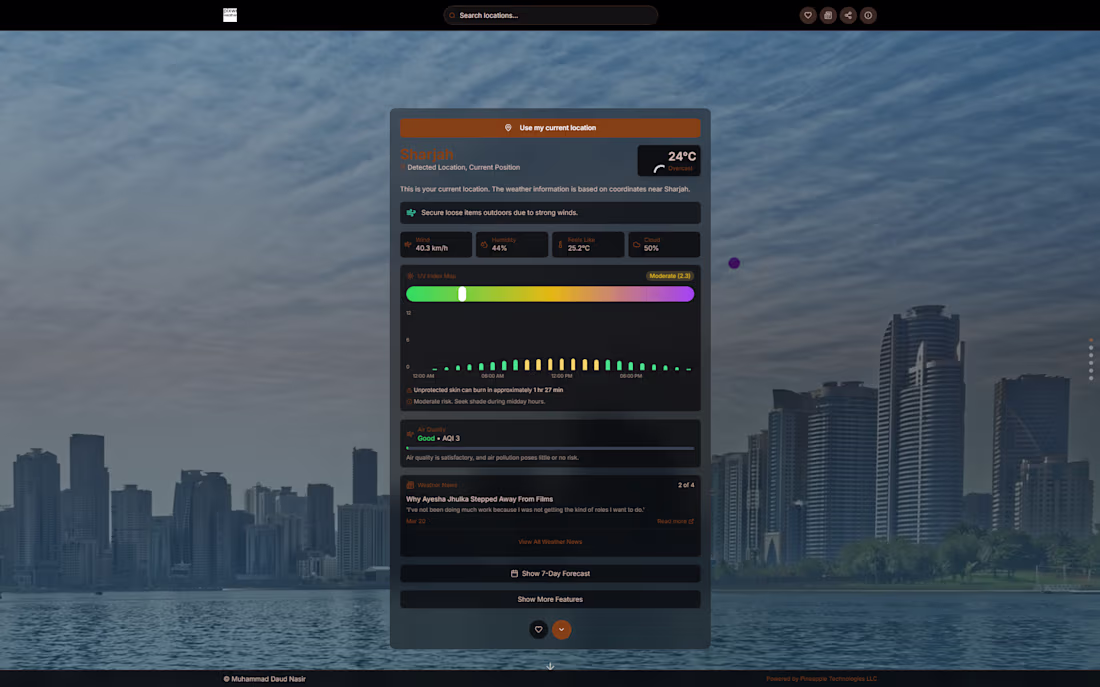Image resolution: width=1100 pixels, height=687 pixels.
Task: Open the calendar icon in the top bar
Action: click(828, 15)
